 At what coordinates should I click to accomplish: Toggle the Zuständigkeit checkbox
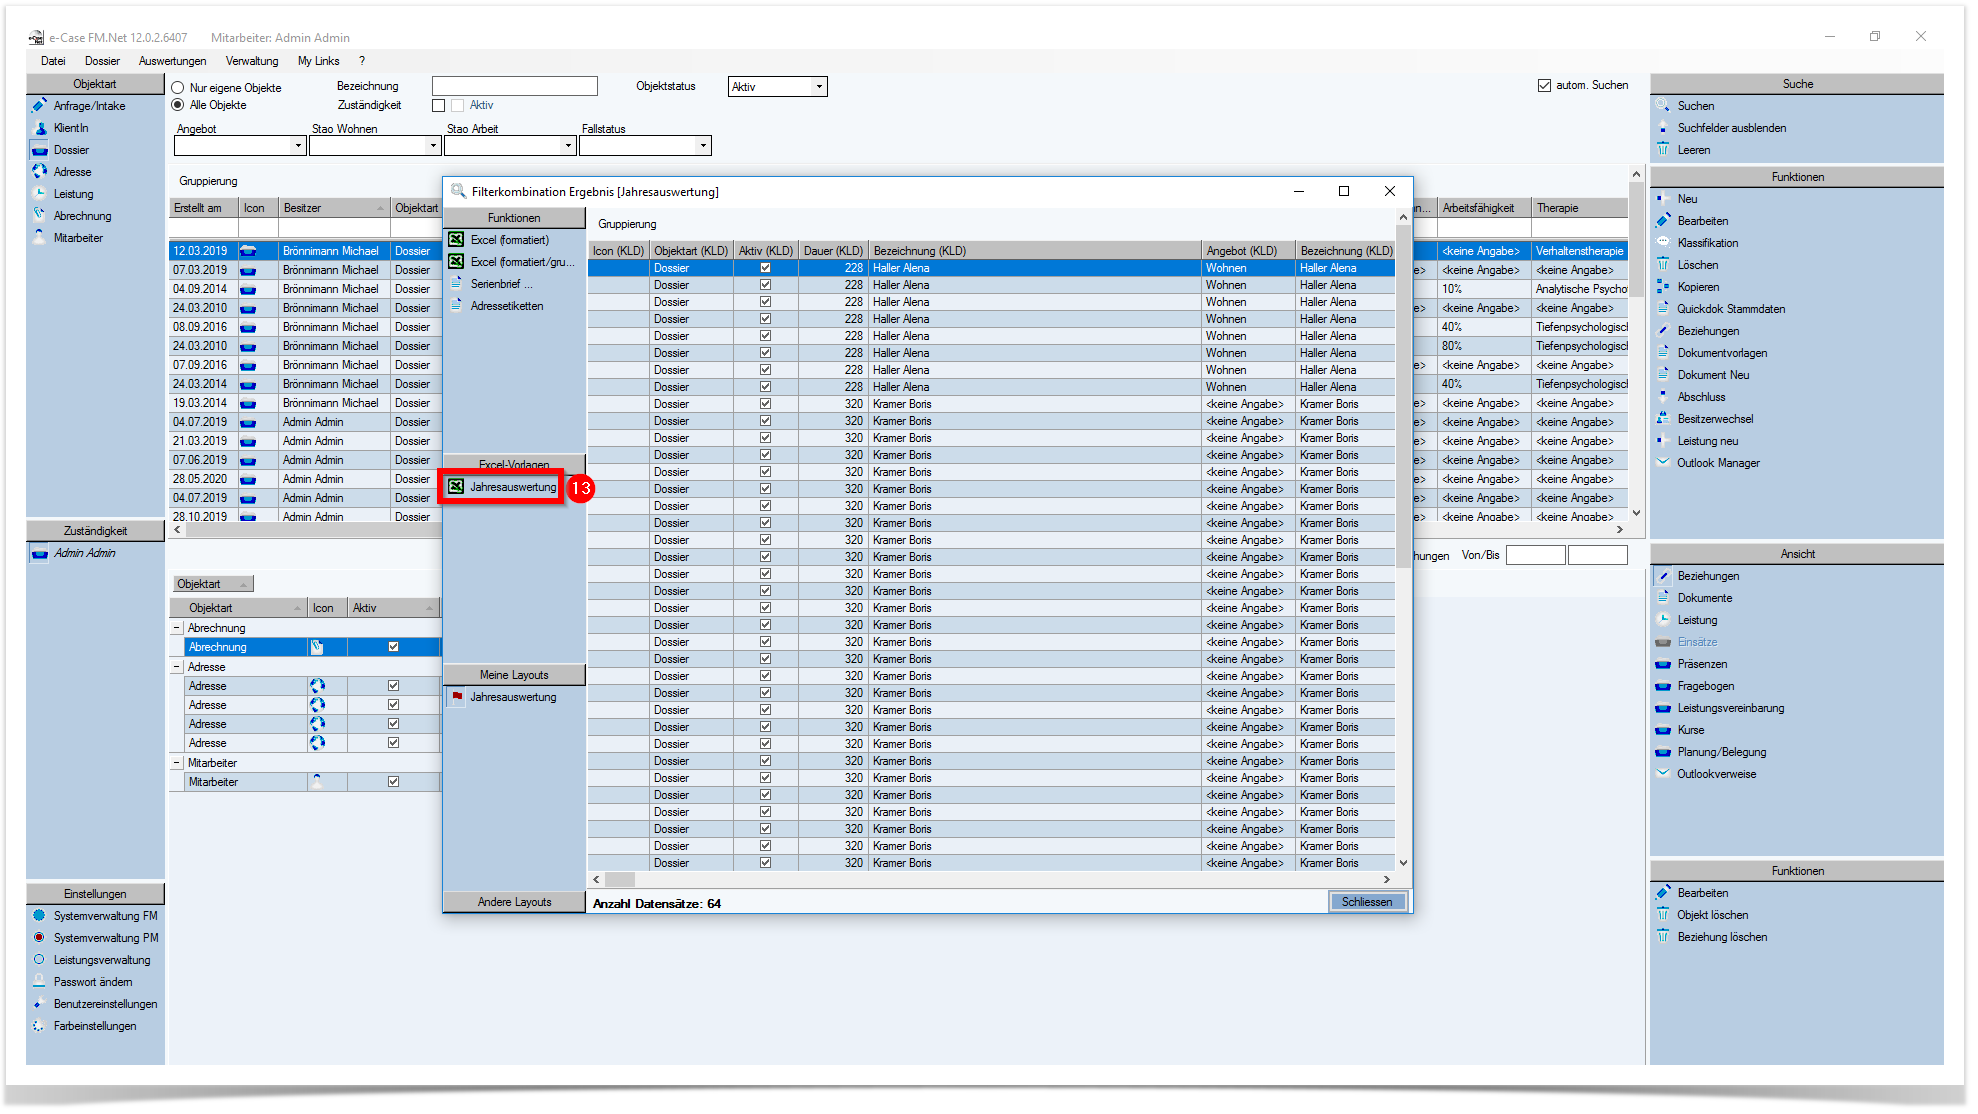click(x=438, y=105)
